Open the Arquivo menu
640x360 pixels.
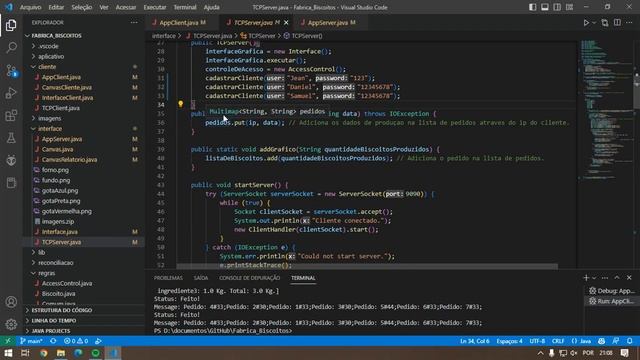coord(31,7)
